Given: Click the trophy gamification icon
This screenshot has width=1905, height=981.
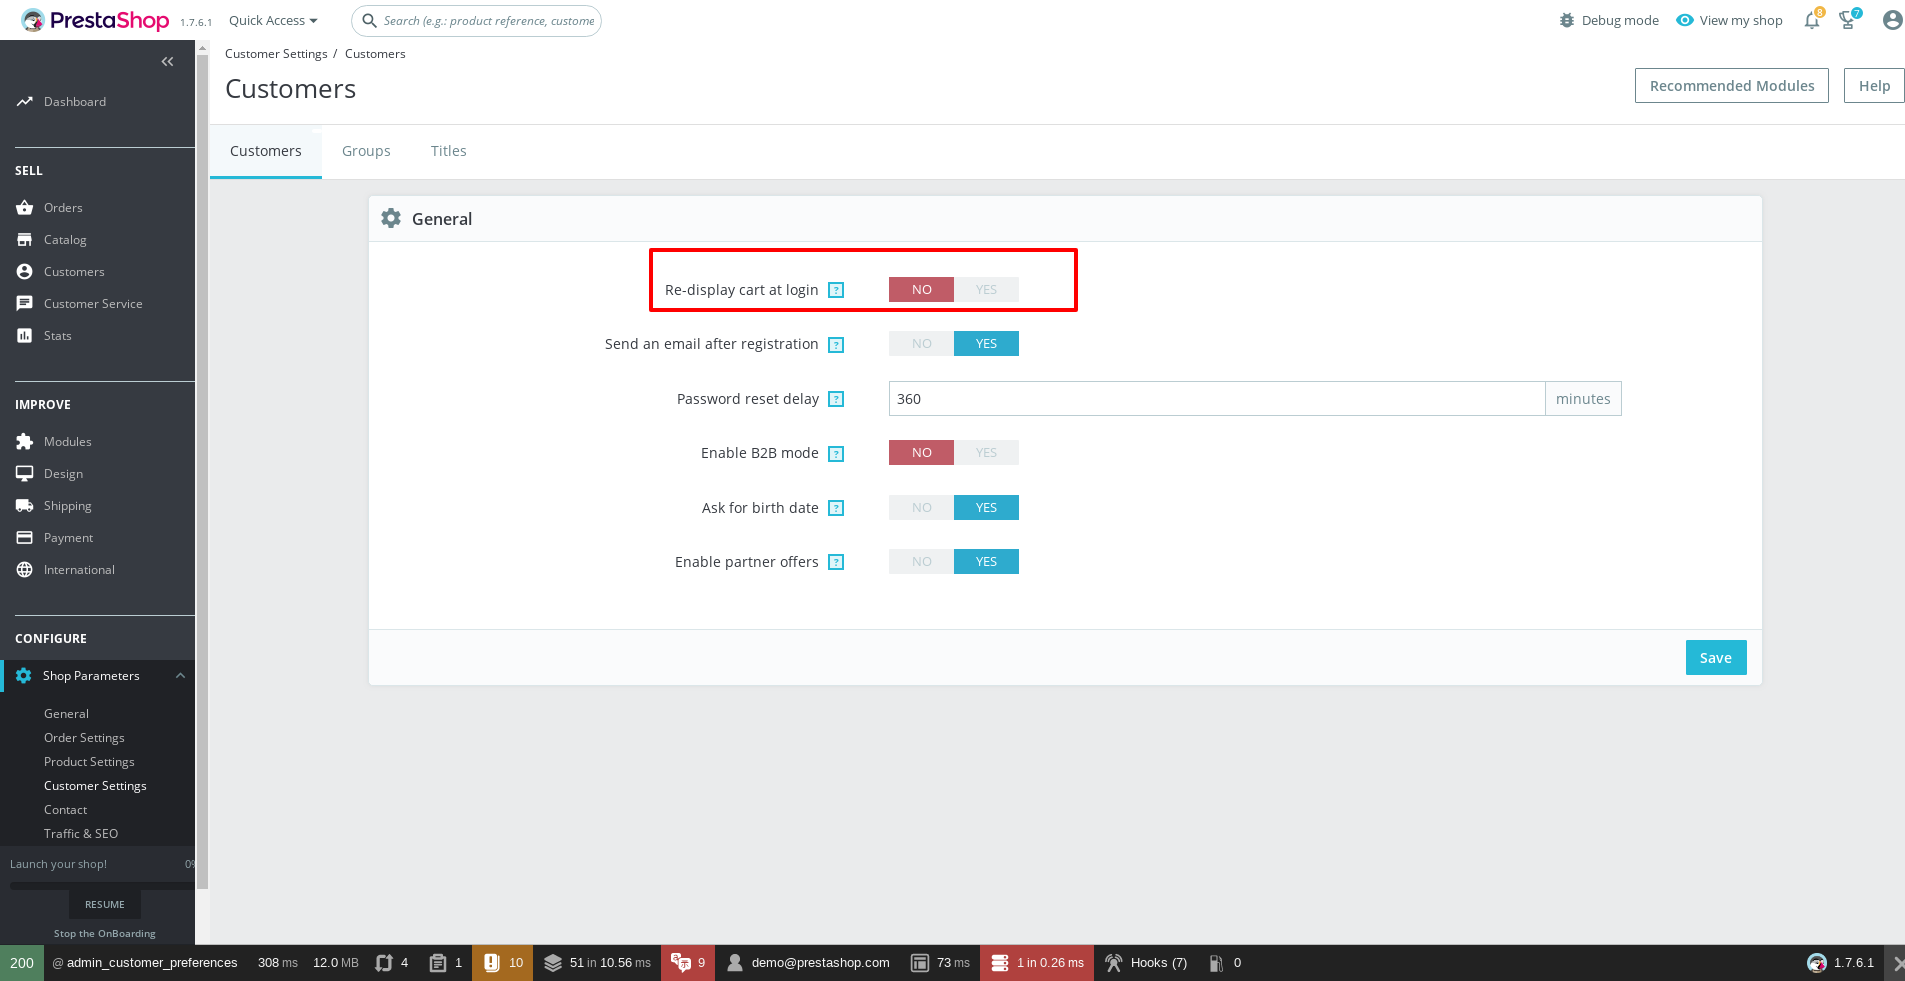Looking at the screenshot, I should [1848, 20].
